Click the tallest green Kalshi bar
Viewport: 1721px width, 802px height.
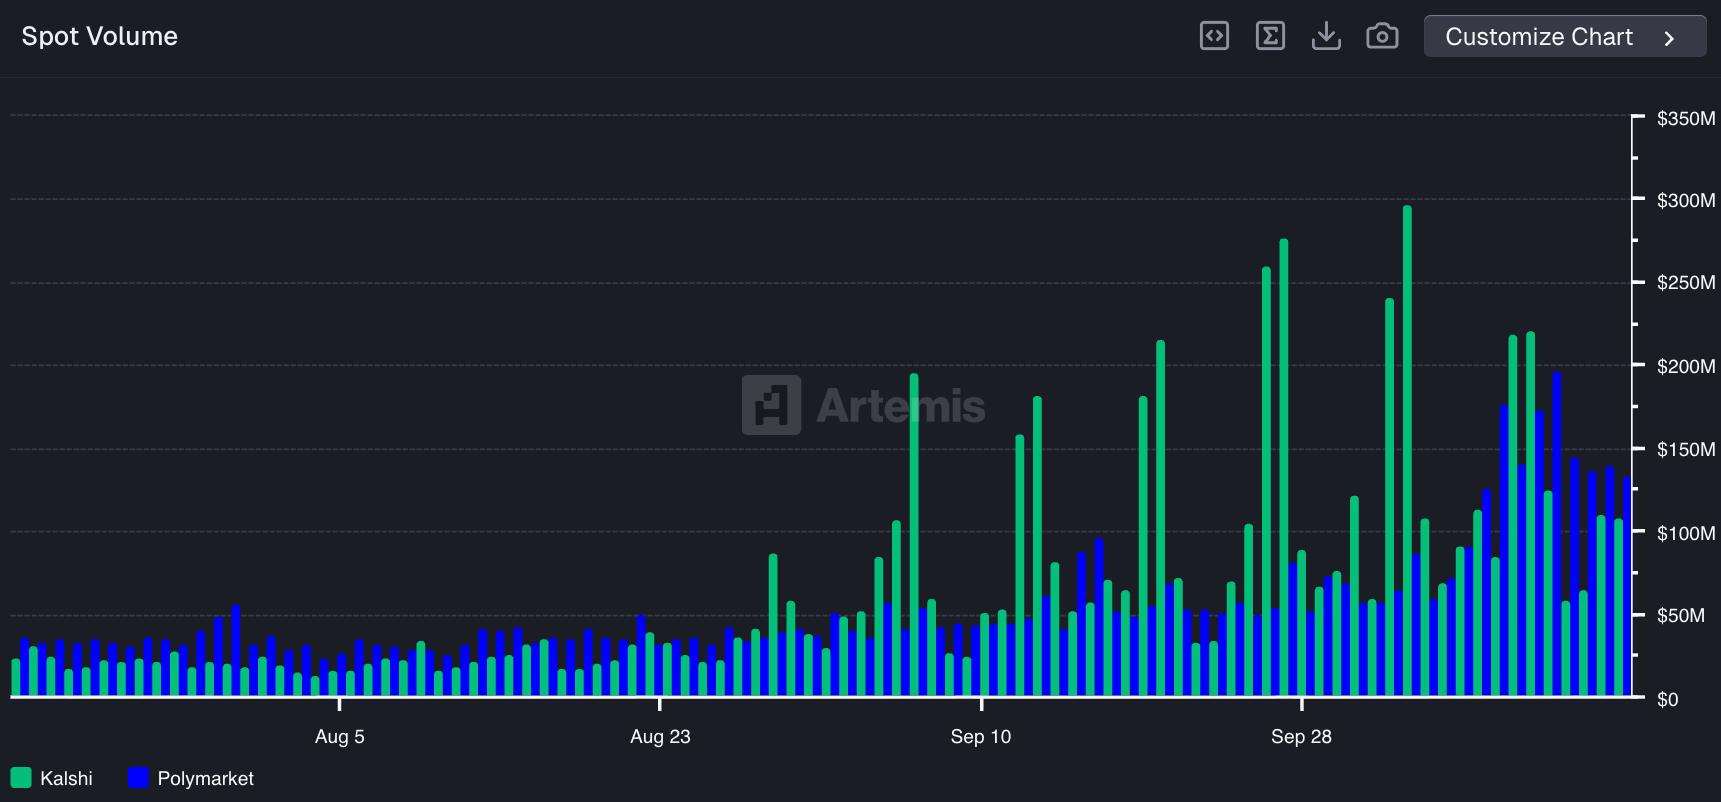click(1407, 450)
